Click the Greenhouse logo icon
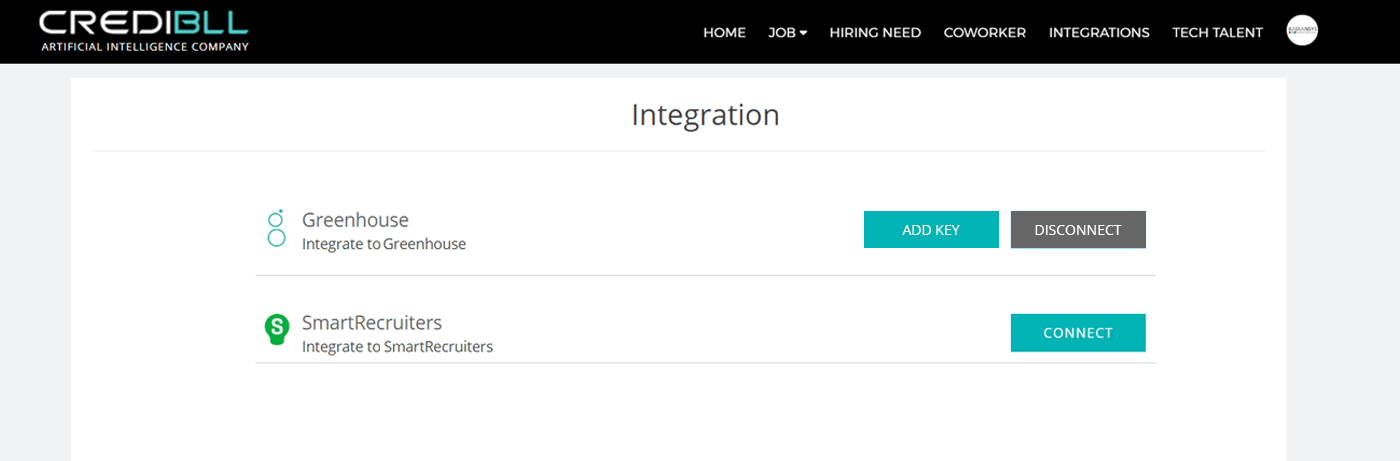Image resolution: width=1400 pixels, height=461 pixels. click(277, 229)
